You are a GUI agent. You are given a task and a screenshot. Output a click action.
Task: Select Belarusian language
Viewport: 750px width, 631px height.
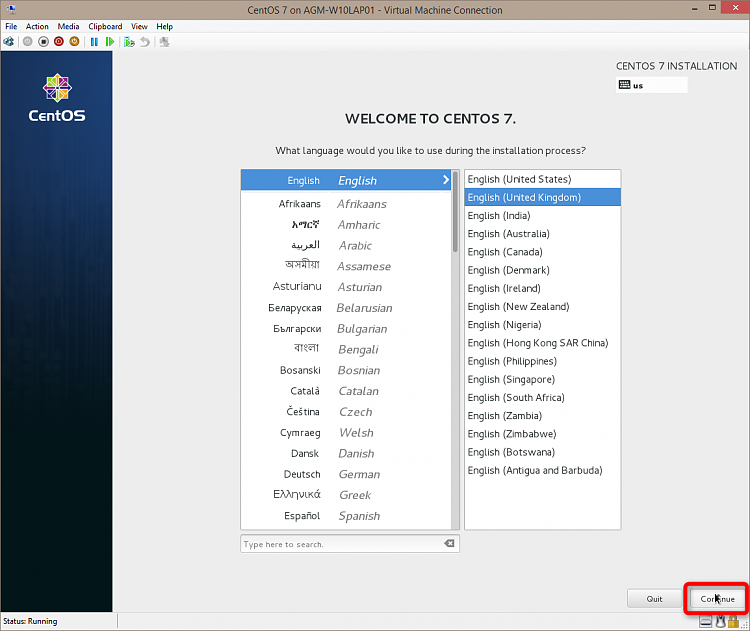coord(346,308)
